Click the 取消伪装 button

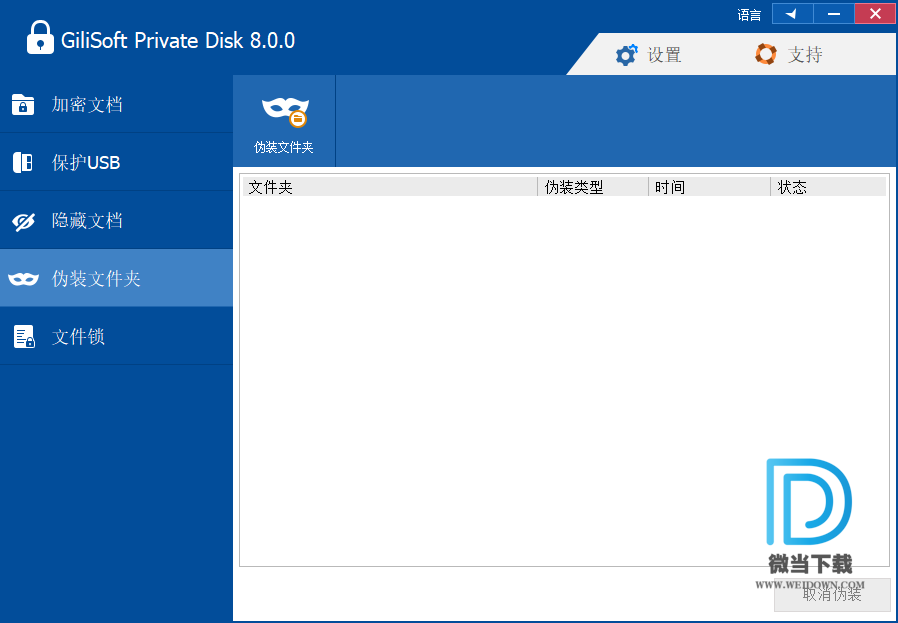pyautogui.click(x=832, y=594)
